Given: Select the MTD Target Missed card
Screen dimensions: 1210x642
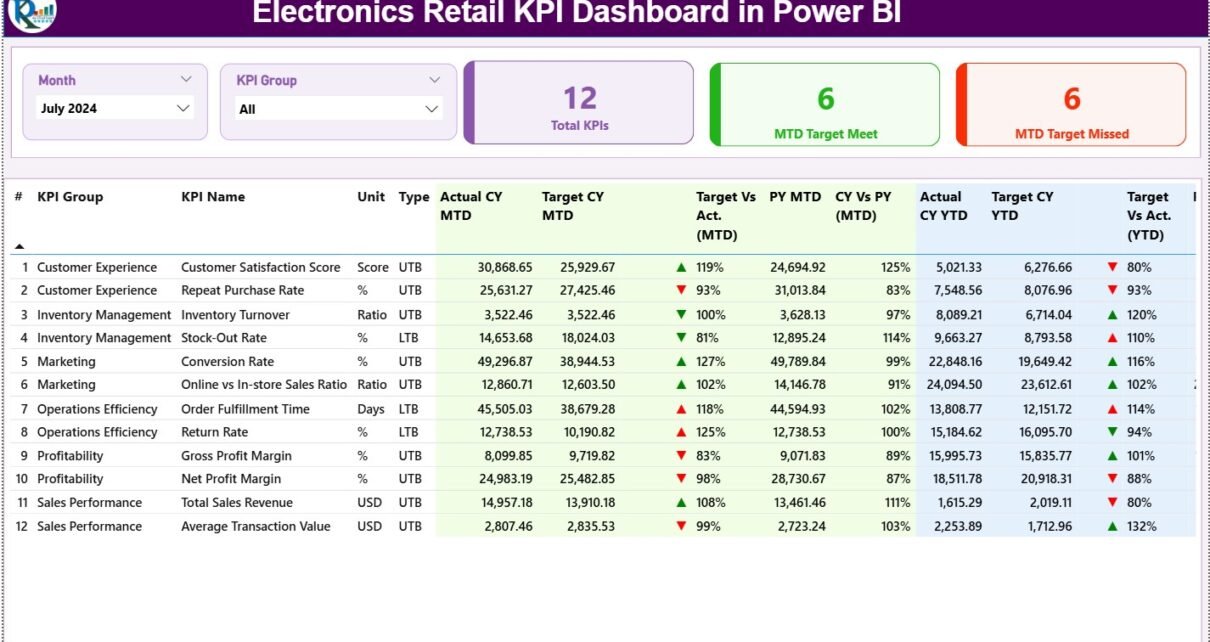Looking at the screenshot, I should 1071,105.
